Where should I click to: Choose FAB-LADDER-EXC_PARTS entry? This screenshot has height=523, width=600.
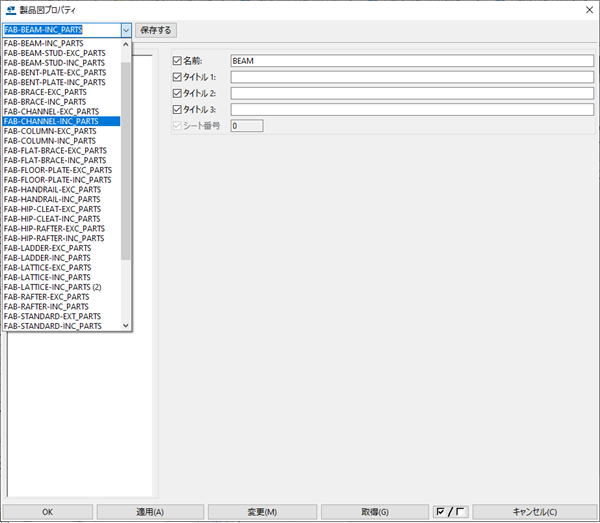tap(62, 248)
